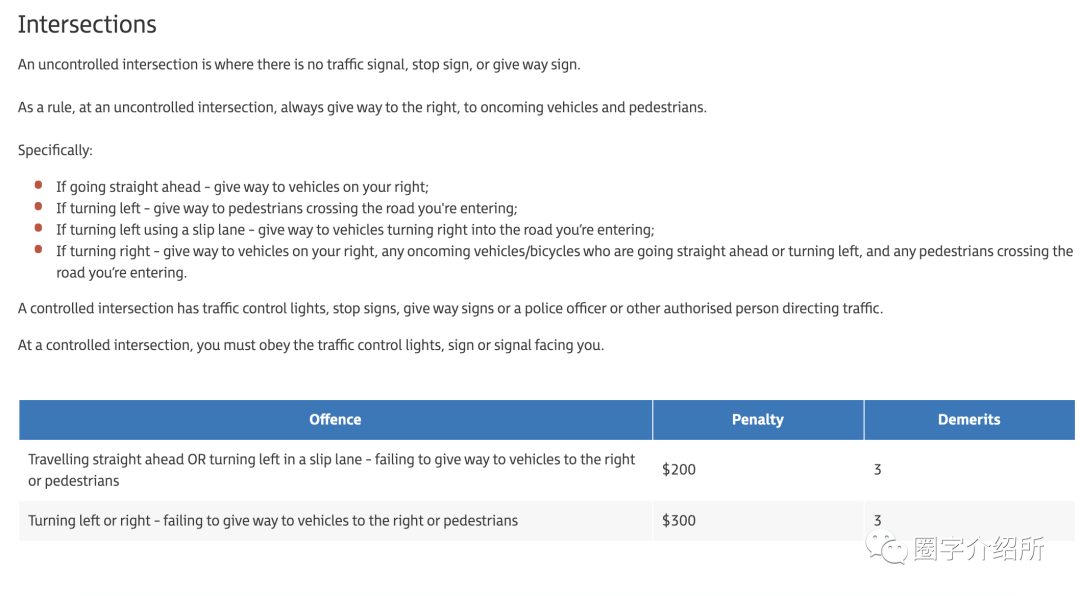Click the bullet beside 'If turning left - give way to pedestrians'
The height and width of the screenshot is (596, 1080).
coord(38,207)
